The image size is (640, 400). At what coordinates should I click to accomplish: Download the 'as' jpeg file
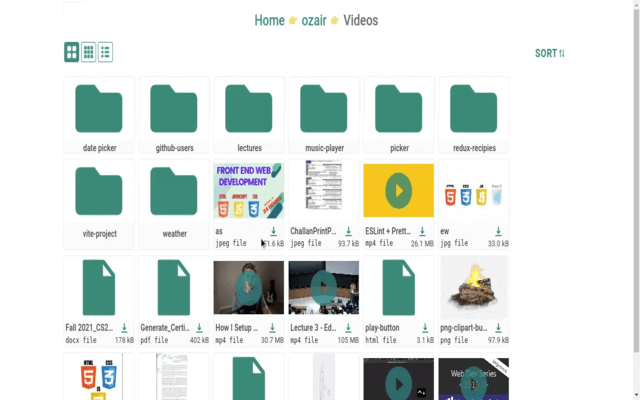coord(273,231)
